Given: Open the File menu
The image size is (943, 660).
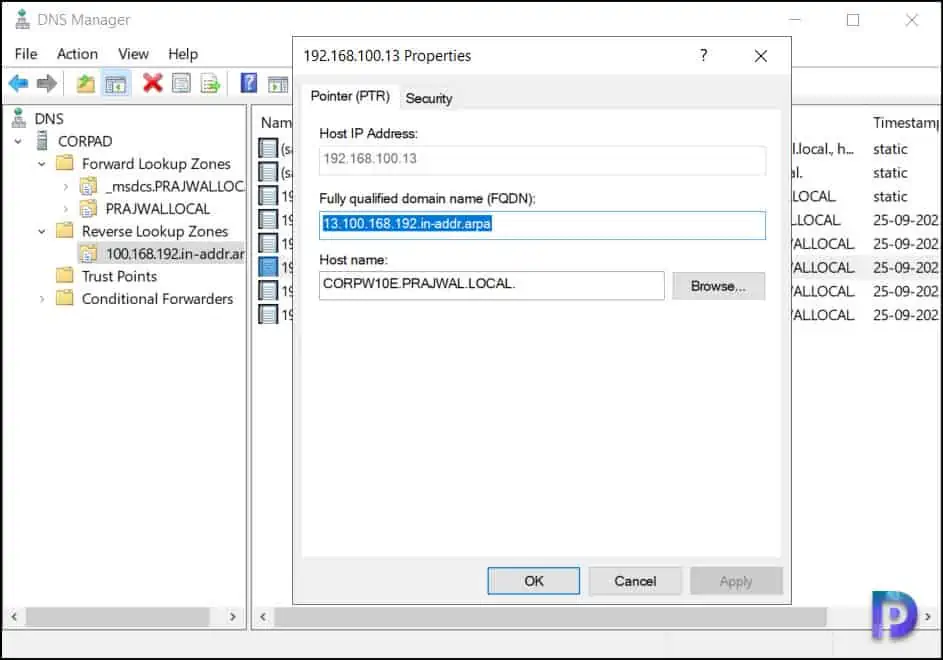Looking at the screenshot, I should 26,54.
